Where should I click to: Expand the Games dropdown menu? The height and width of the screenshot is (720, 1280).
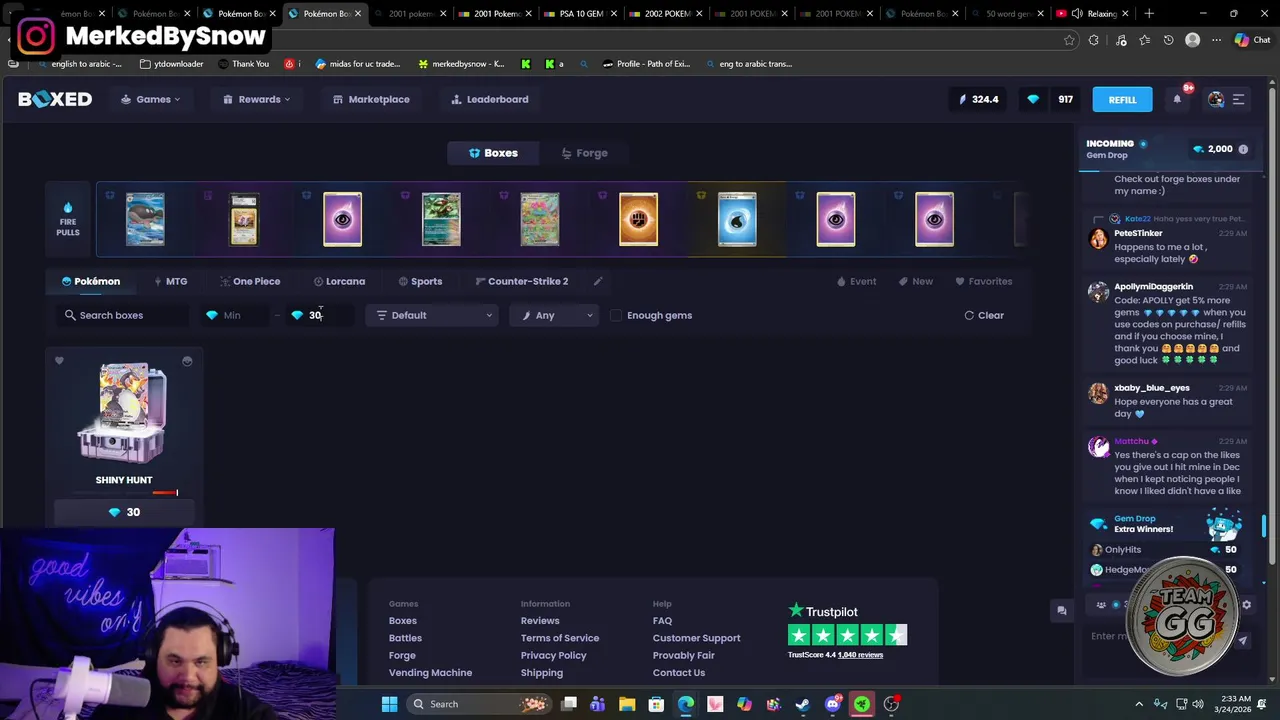[x=151, y=99]
